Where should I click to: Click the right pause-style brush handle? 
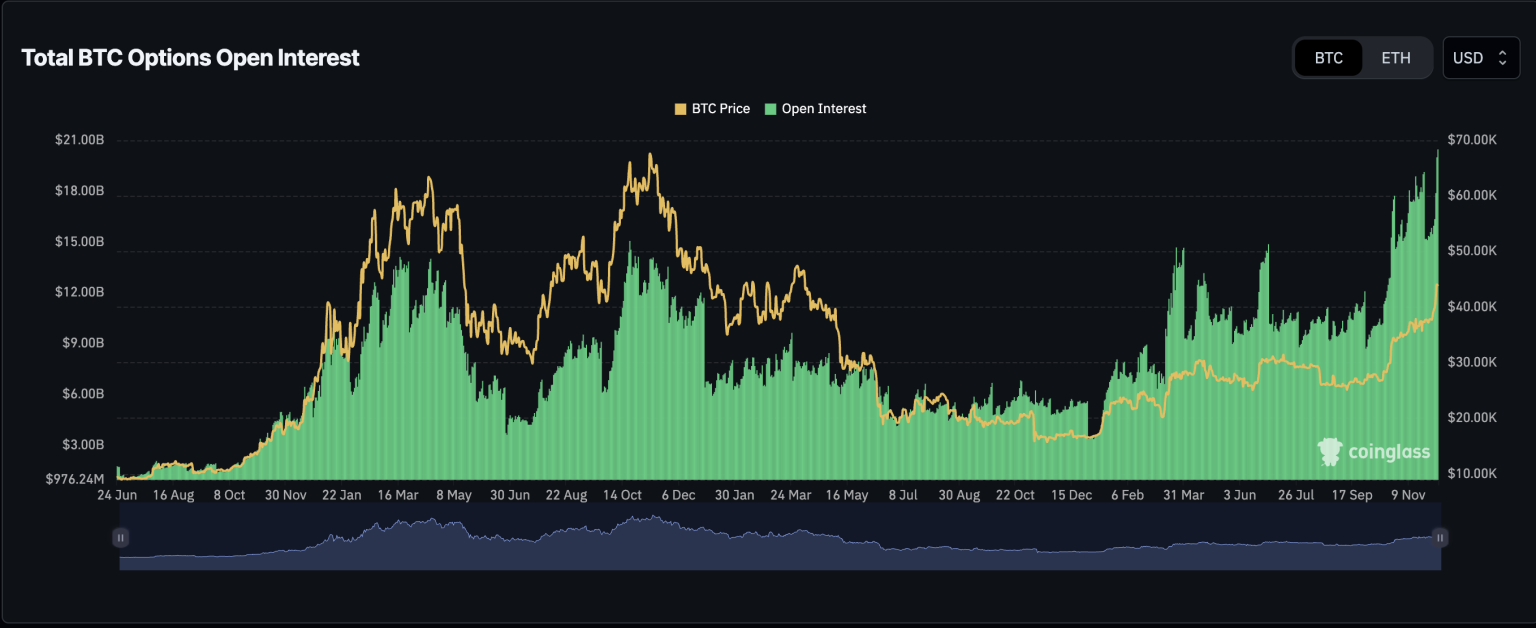[x=1440, y=537]
